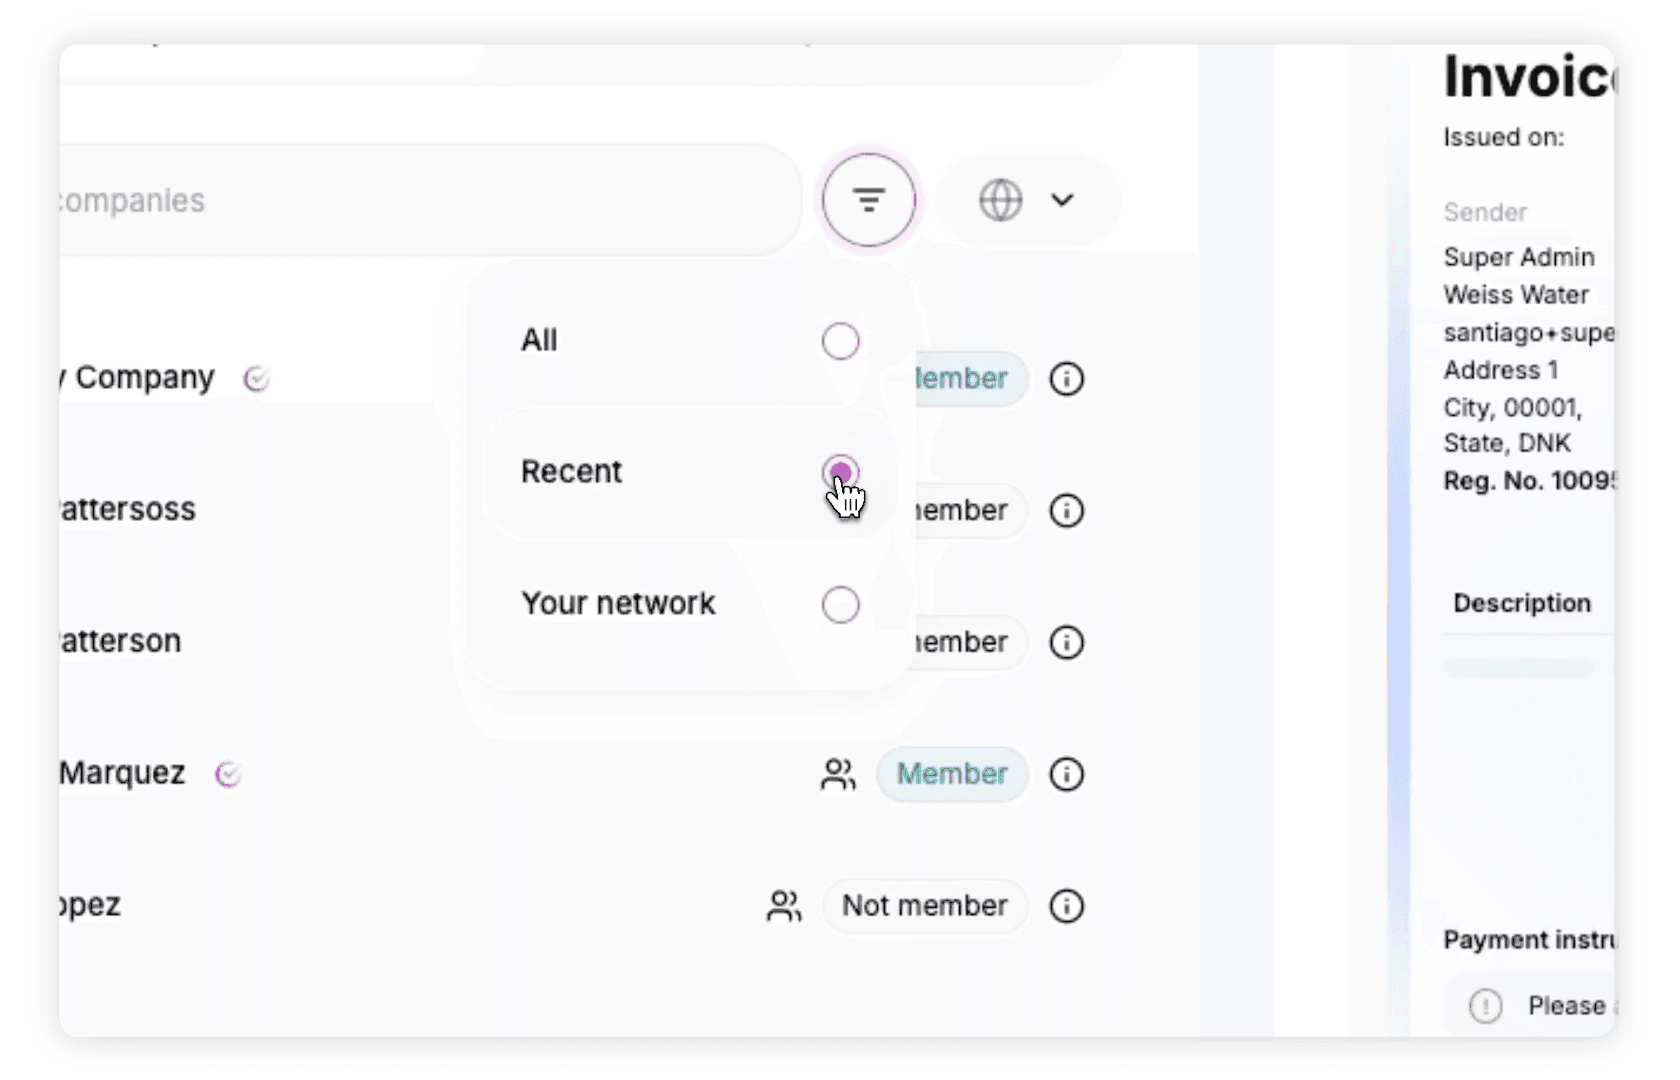Open info icon for atterson row
Screen dimensions: 1680x1080
coord(1066,642)
